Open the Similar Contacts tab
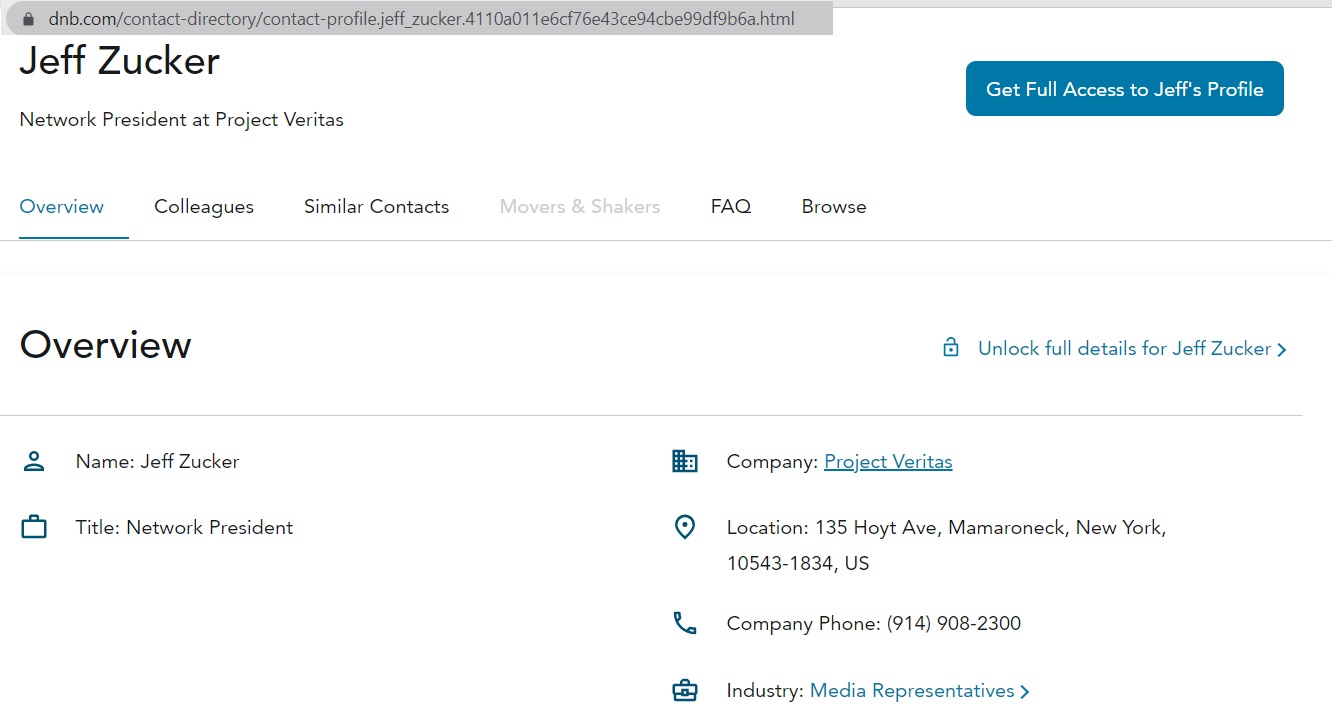The image size is (1332, 722). coord(377,207)
